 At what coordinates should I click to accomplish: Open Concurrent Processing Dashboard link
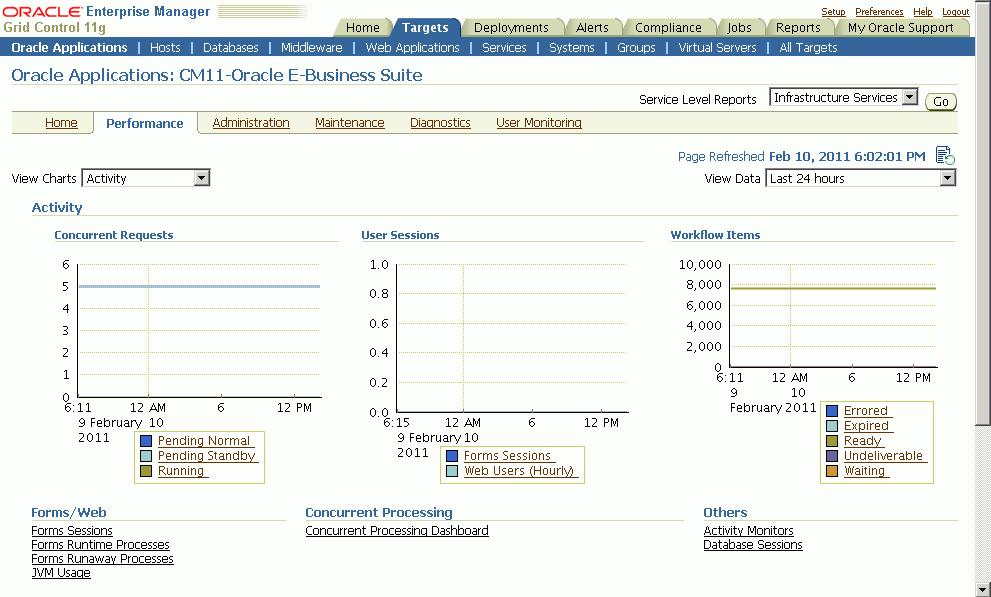pyautogui.click(x=397, y=531)
